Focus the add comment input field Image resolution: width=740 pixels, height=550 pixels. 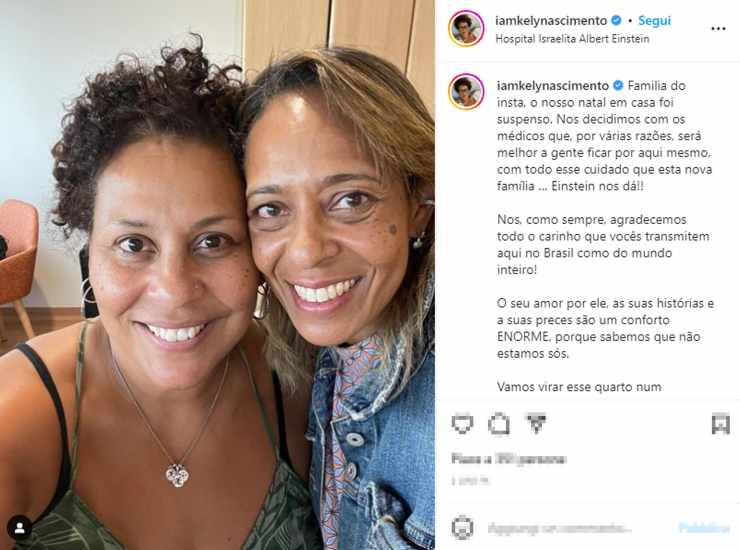[x=559, y=527]
